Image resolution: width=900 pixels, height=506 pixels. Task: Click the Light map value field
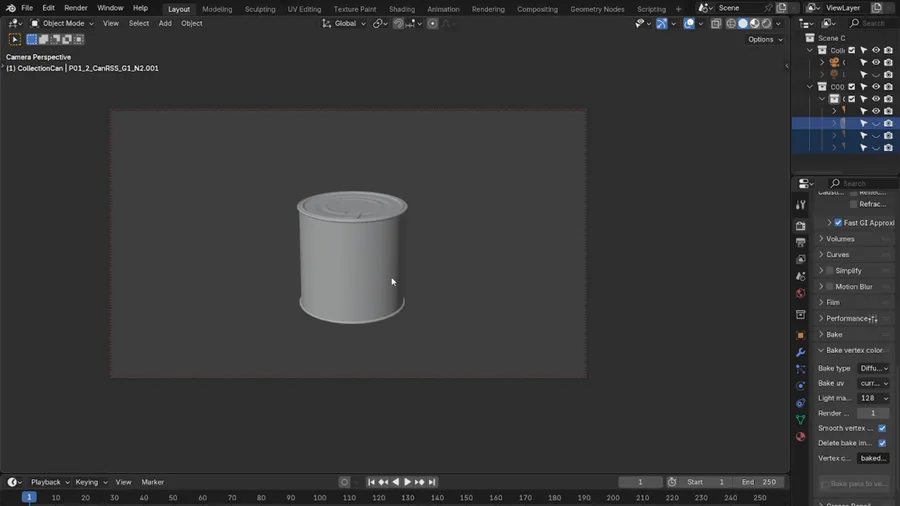(873, 398)
